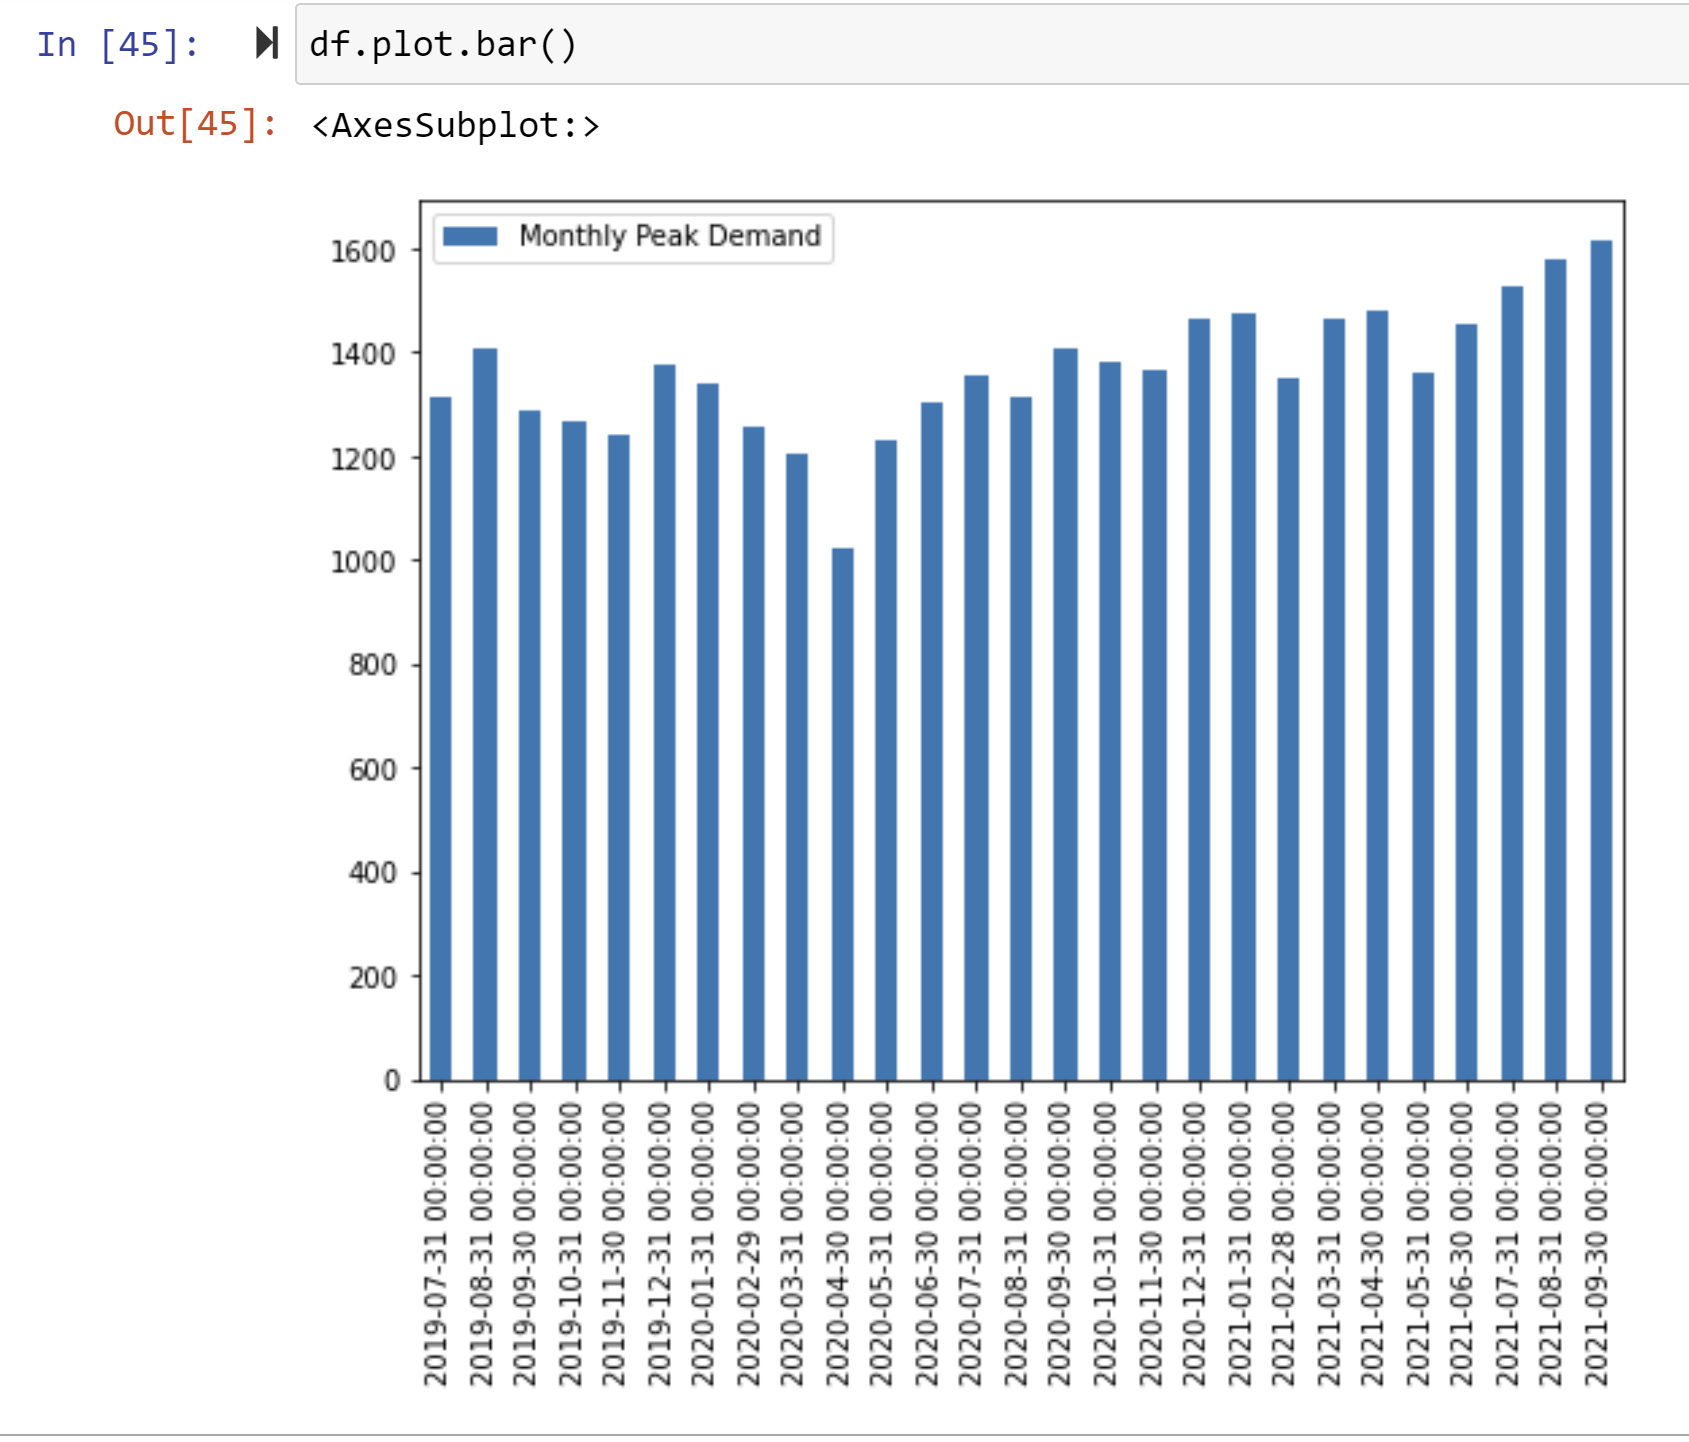This screenshot has width=1689, height=1442.
Task: Click the 1000 y-axis tick label
Action: tap(363, 562)
